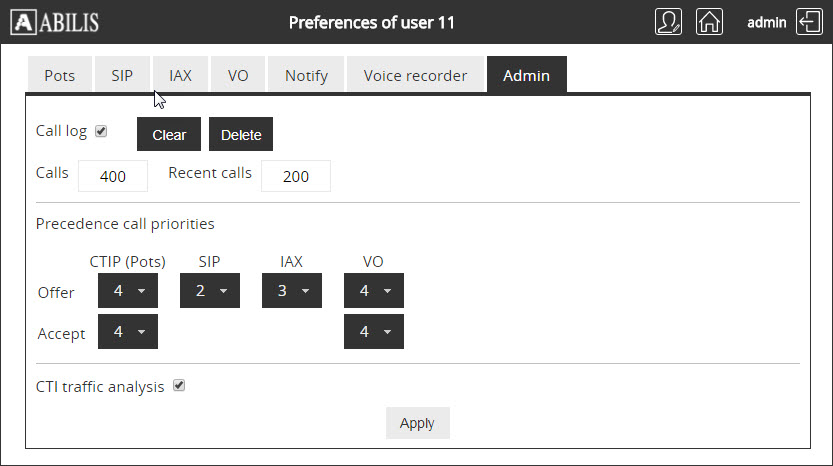Viewport: 833px width, 466px height.
Task: Click the logout icon next to admin
Action: coord(809,22)
